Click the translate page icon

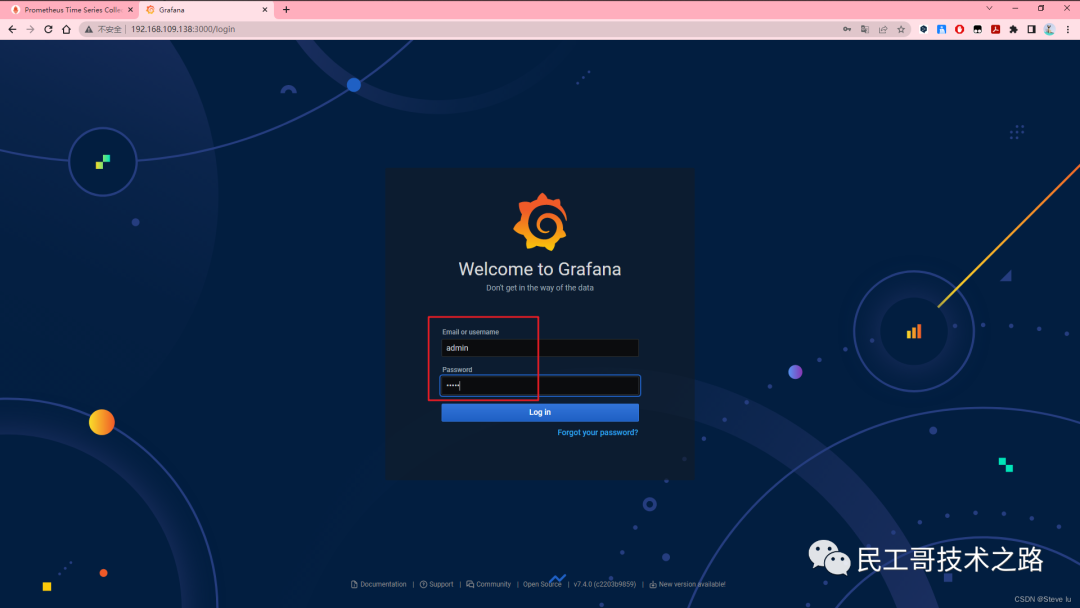tap(864, 29)
